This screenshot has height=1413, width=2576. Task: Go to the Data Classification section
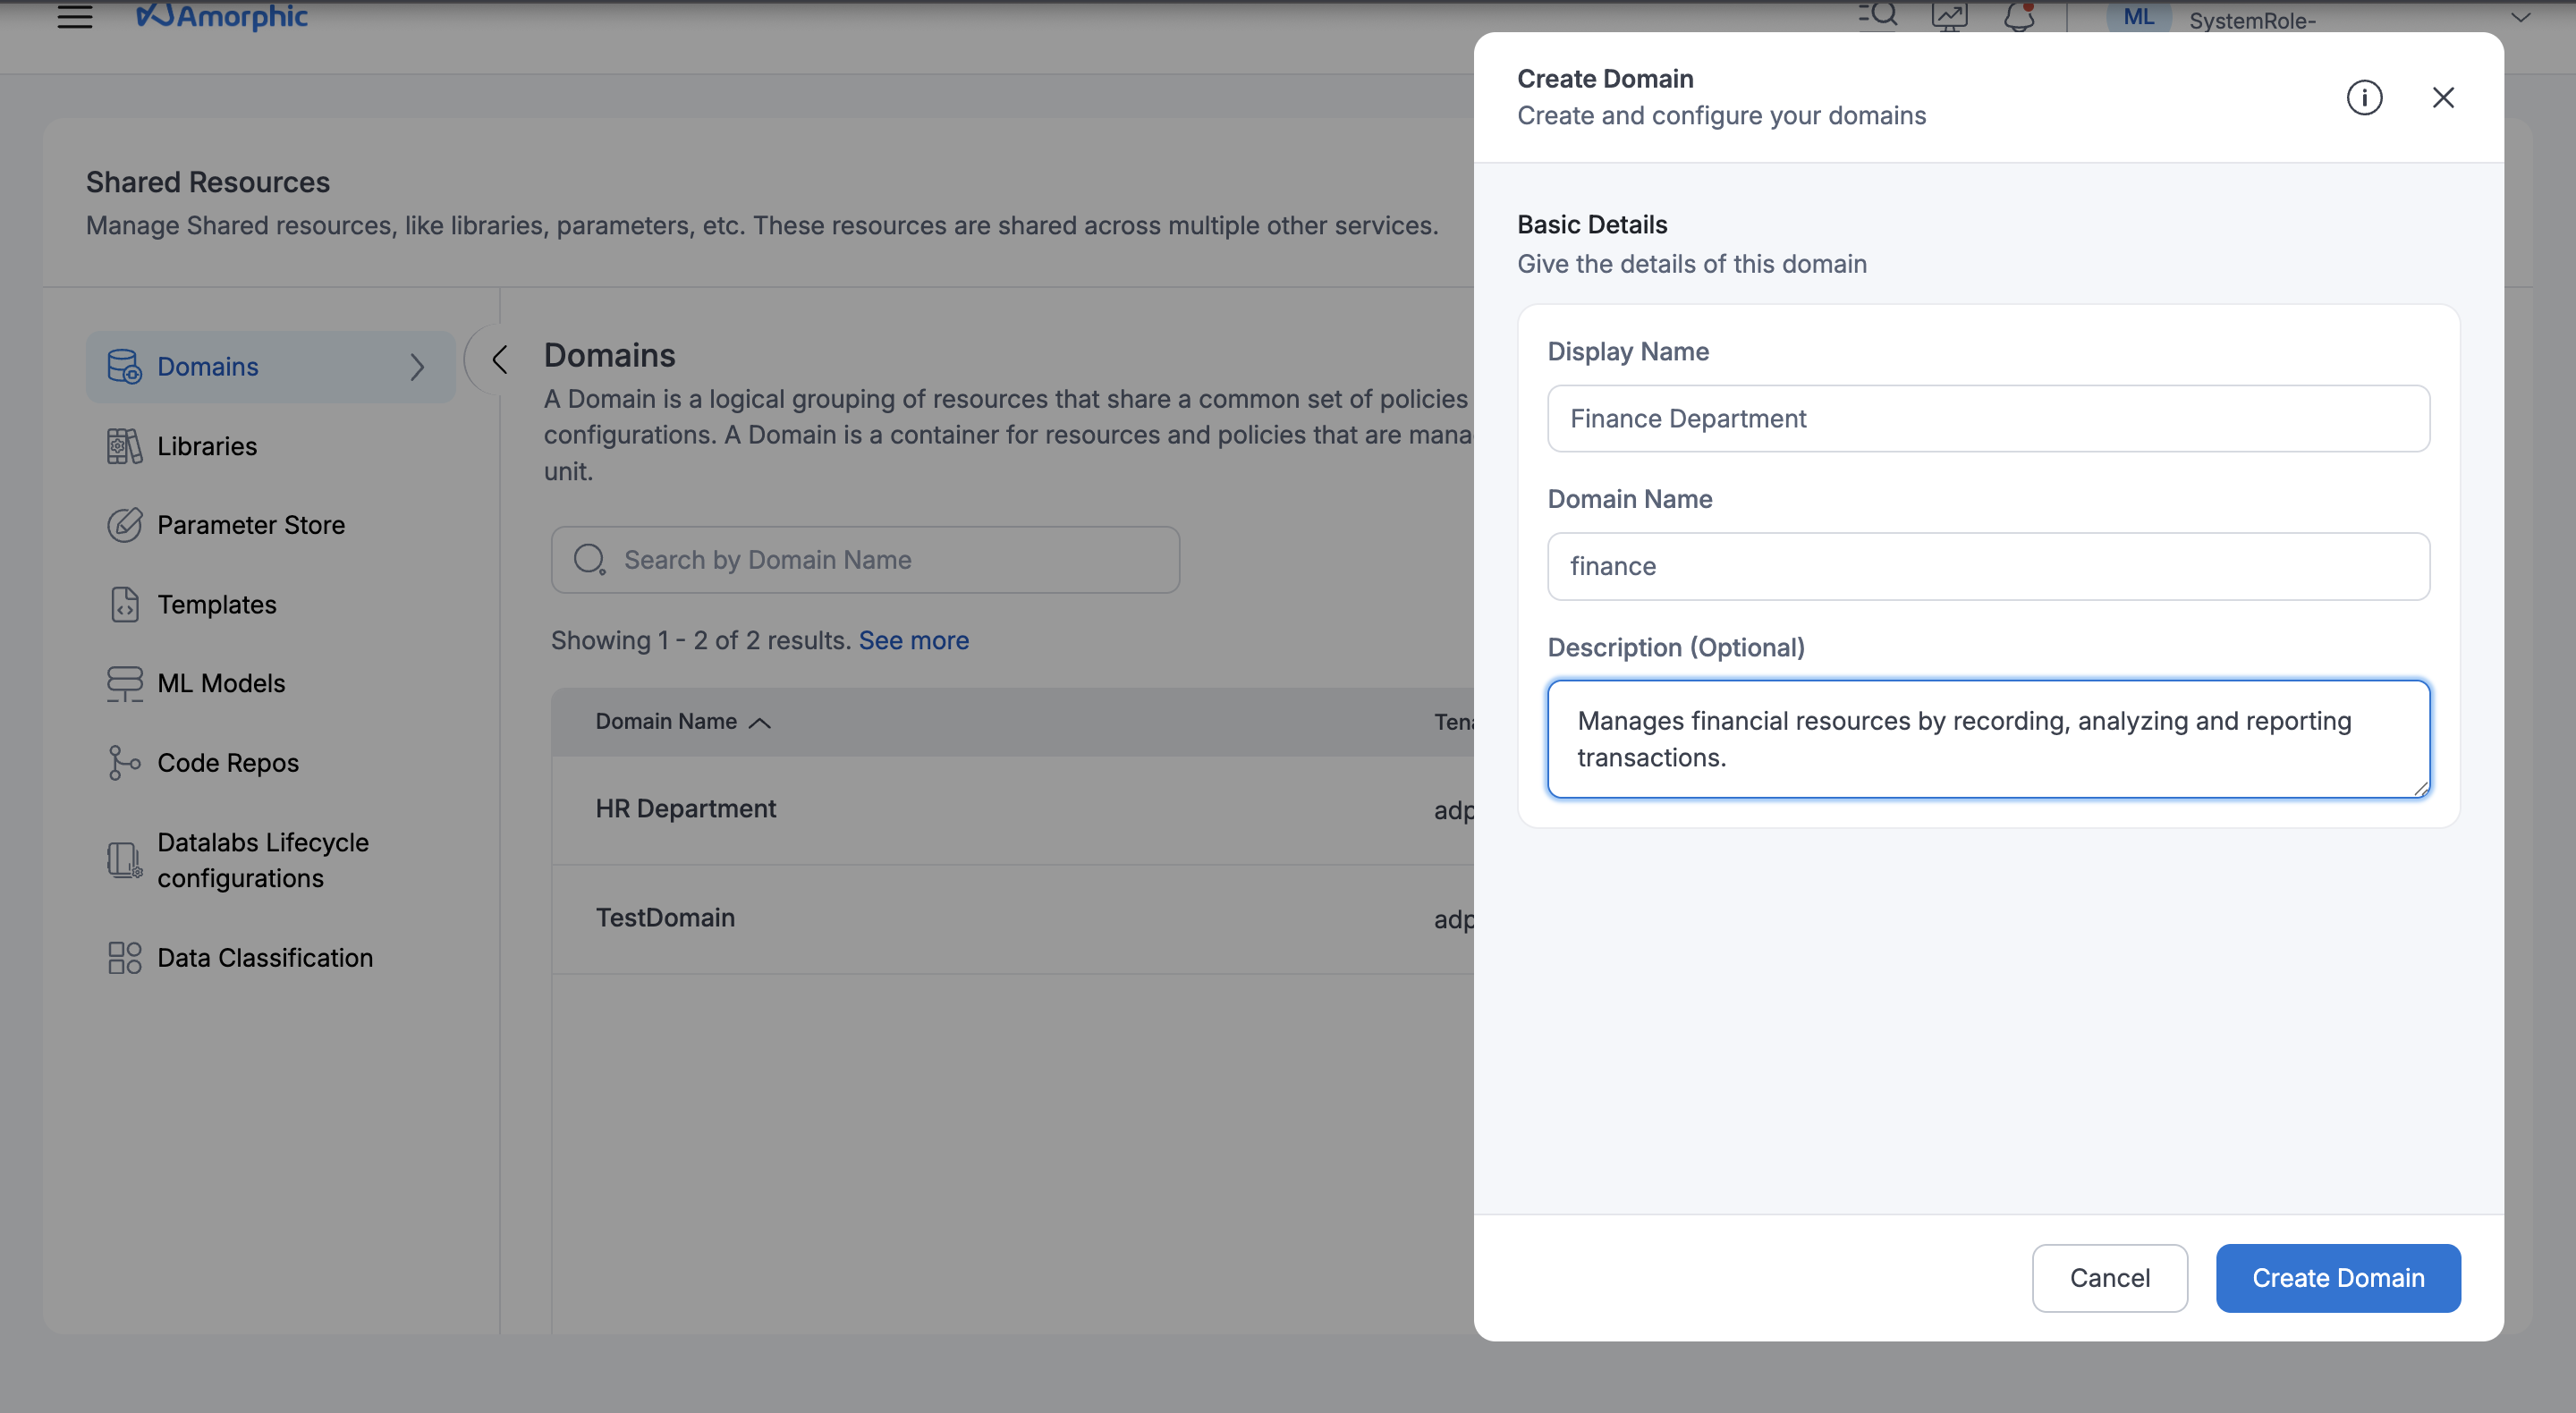(x=265, y=958)
